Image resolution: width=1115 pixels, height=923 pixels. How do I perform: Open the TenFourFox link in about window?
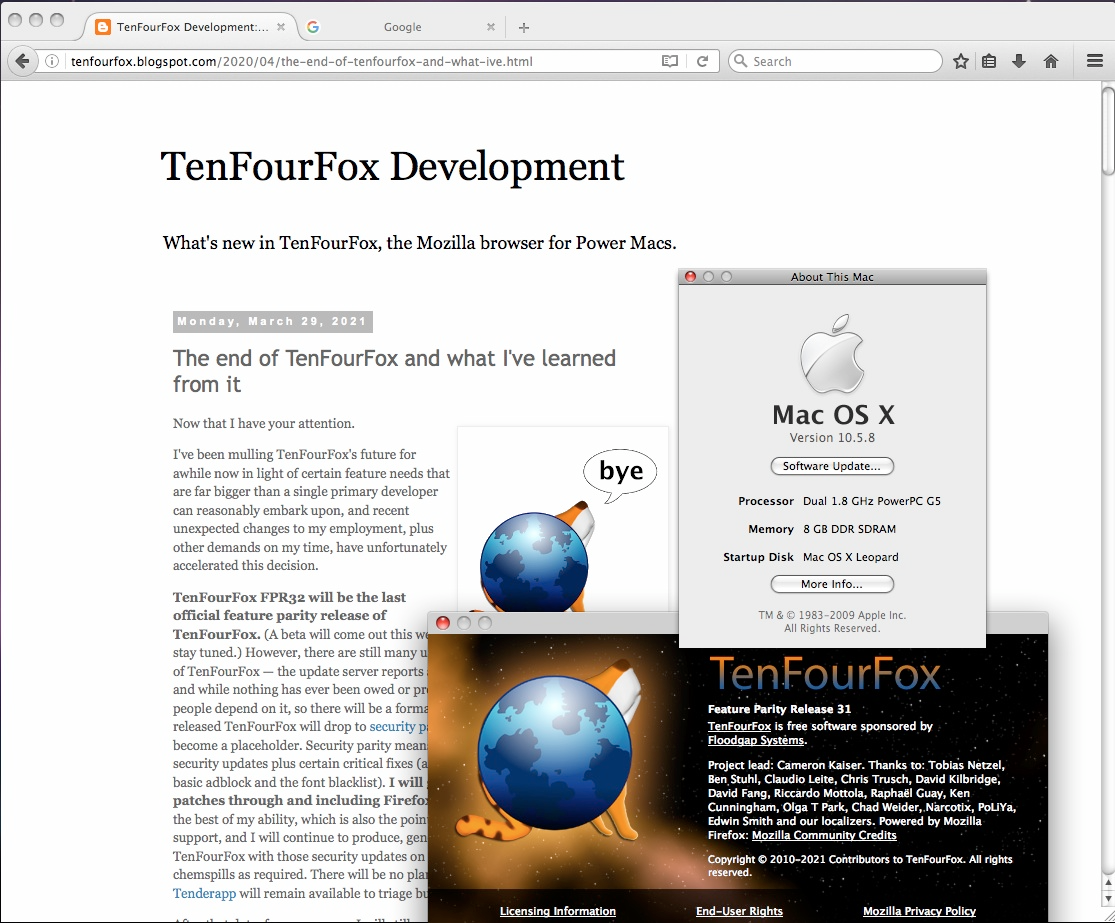tap(739, 726)
